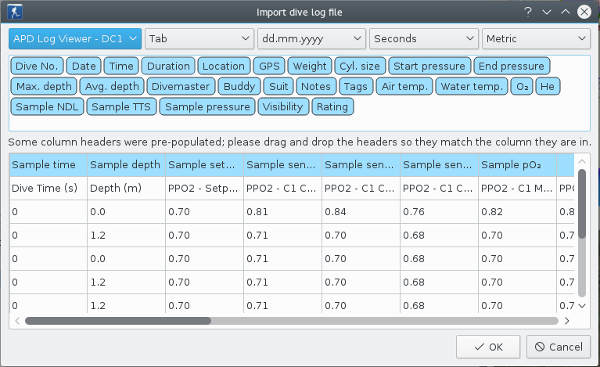The height and width of the screenshot is (367, 600).
Task: Cancel the dive log import
Action: pyautogui.click(x=558, y=347)
